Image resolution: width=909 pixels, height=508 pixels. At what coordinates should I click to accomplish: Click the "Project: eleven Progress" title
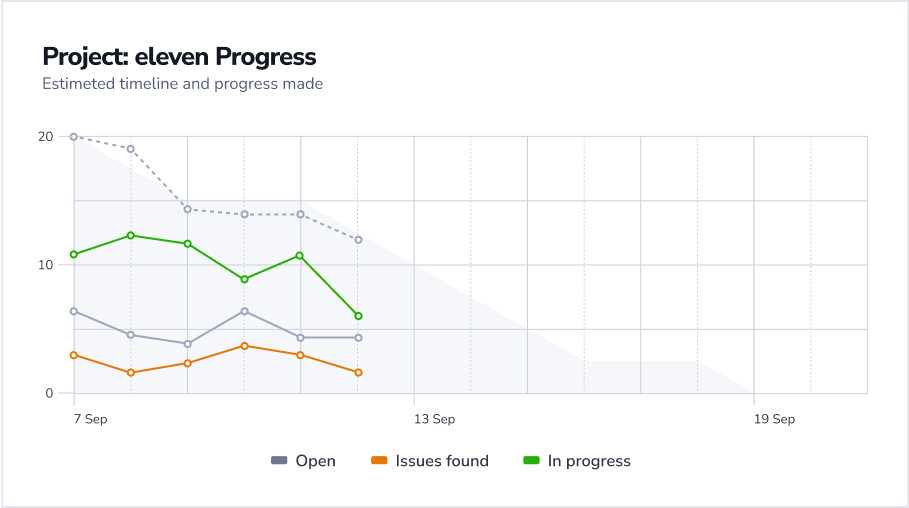point(179,57)
